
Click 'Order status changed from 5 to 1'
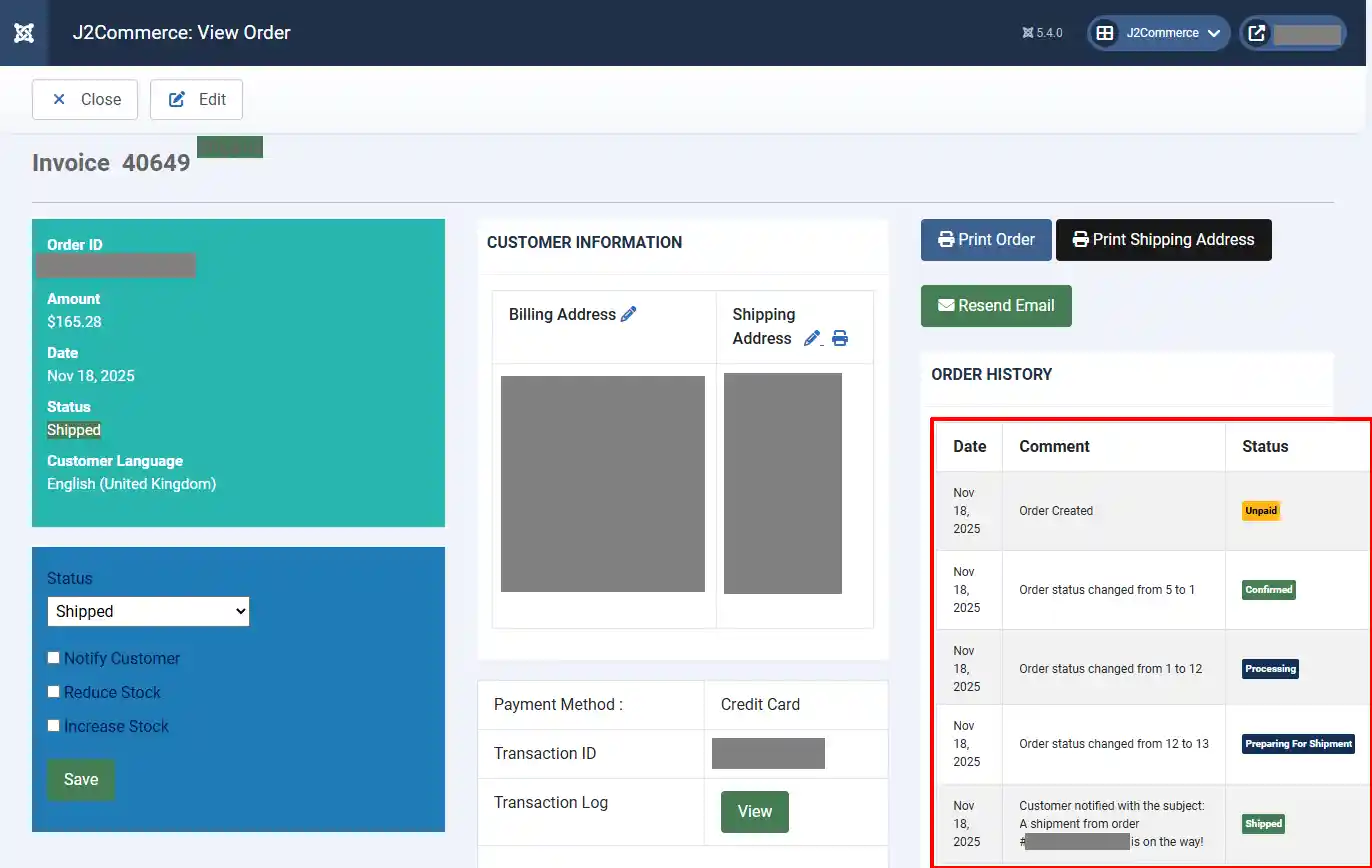[x=1107, y=590]
